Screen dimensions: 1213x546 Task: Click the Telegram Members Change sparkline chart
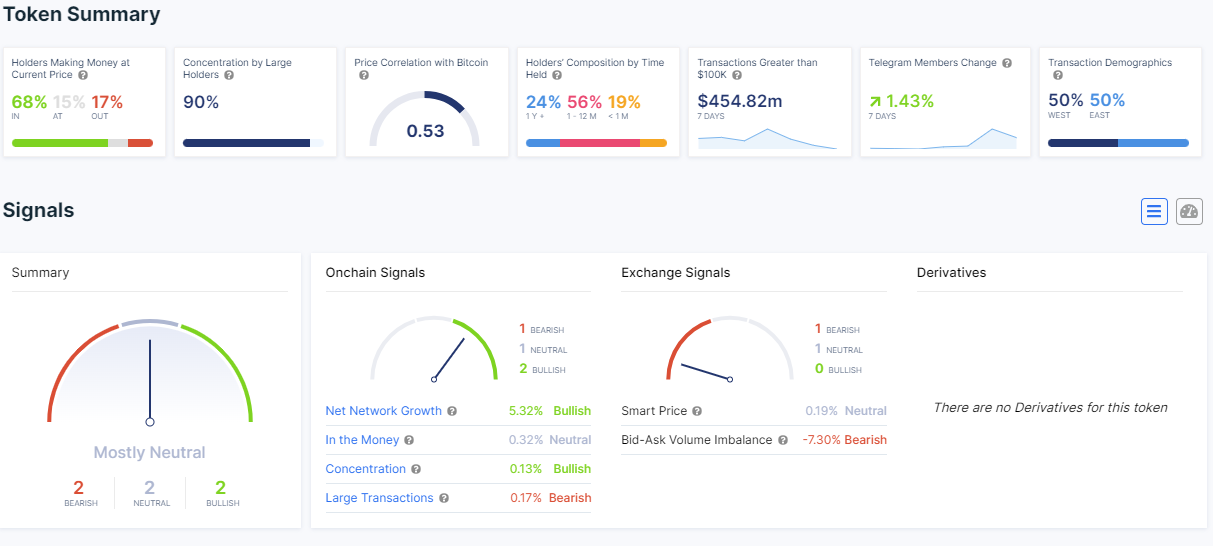click(943, 138)
